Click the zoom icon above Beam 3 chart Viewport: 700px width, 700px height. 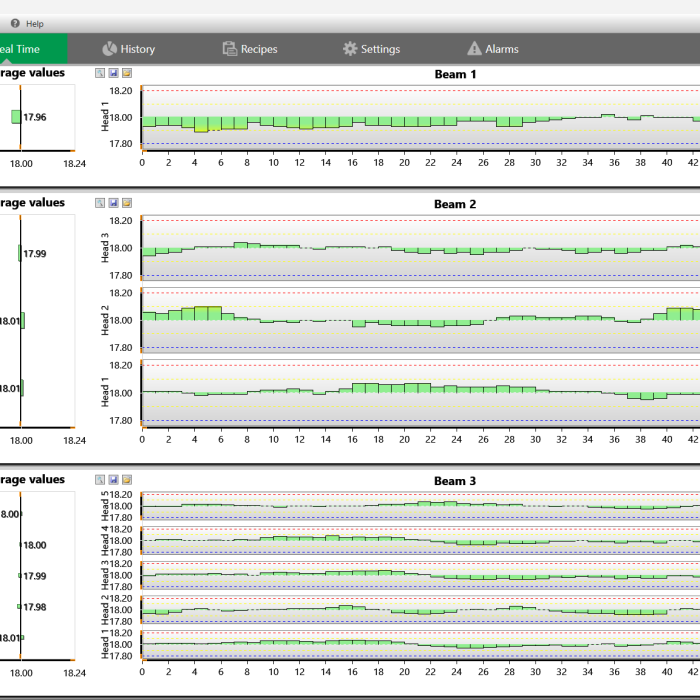click(100, 480)
